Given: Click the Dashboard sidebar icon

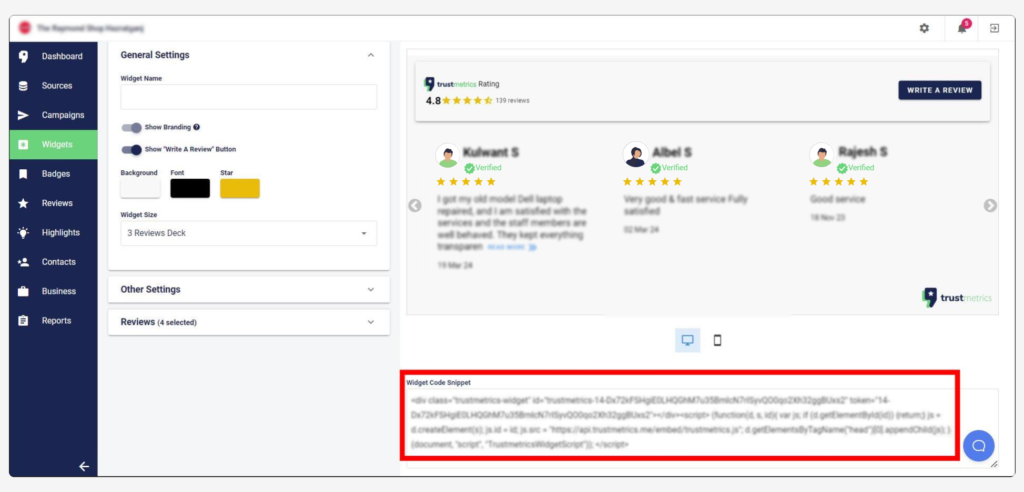Looking at the screenshot, I should click(24, 56).
